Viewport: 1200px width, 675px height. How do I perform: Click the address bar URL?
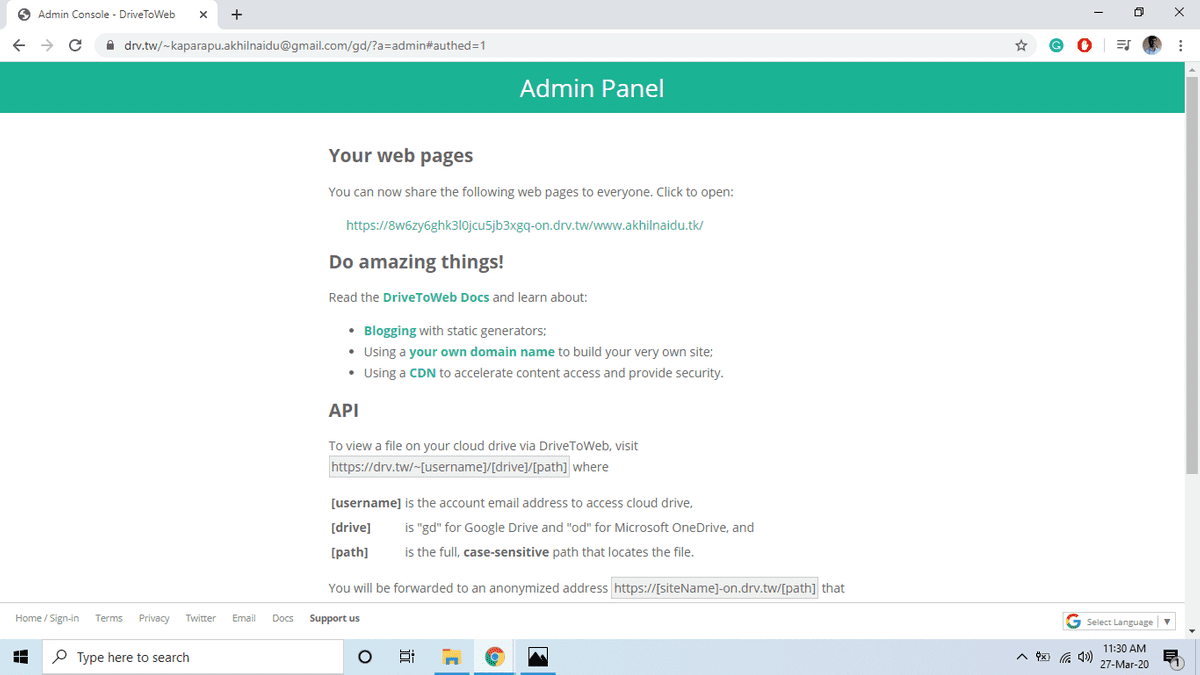305,45
